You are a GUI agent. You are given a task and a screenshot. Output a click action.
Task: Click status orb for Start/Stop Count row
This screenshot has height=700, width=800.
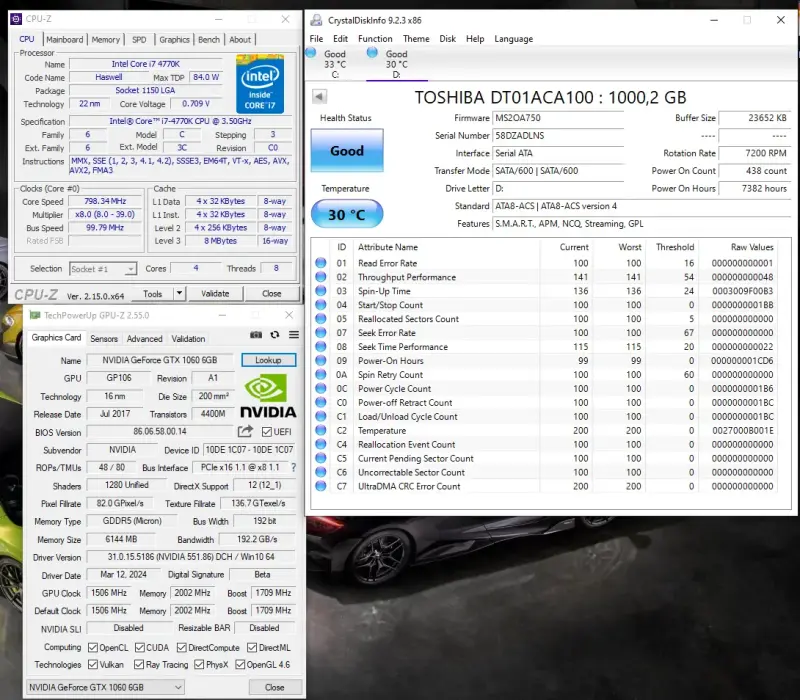click(x=320, y=305)
